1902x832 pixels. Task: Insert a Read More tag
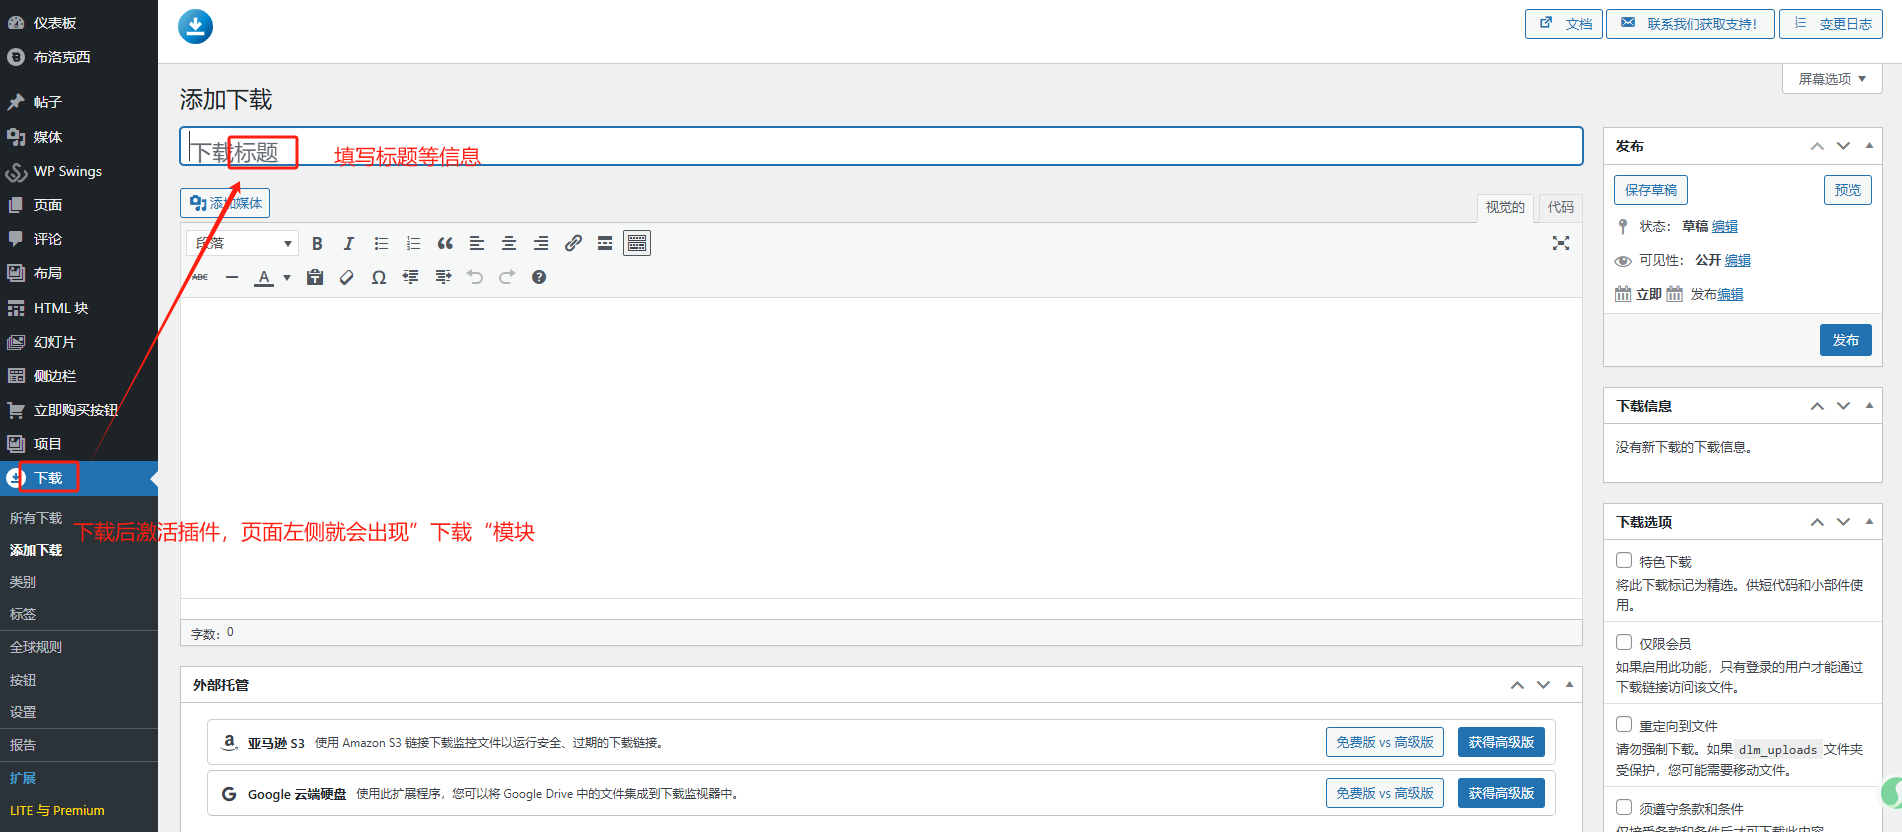605,243
